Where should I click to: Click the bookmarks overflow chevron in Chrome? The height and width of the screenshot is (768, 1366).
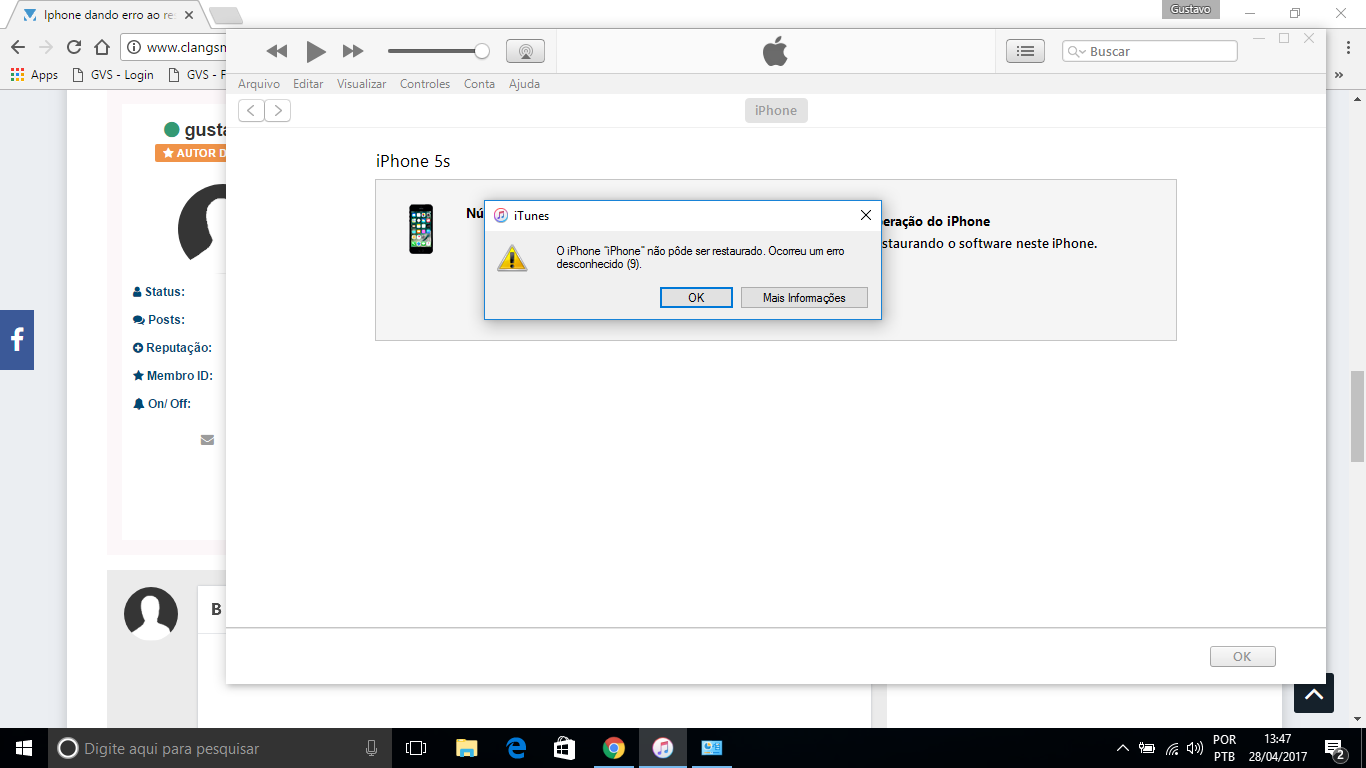pos(1339,75)
